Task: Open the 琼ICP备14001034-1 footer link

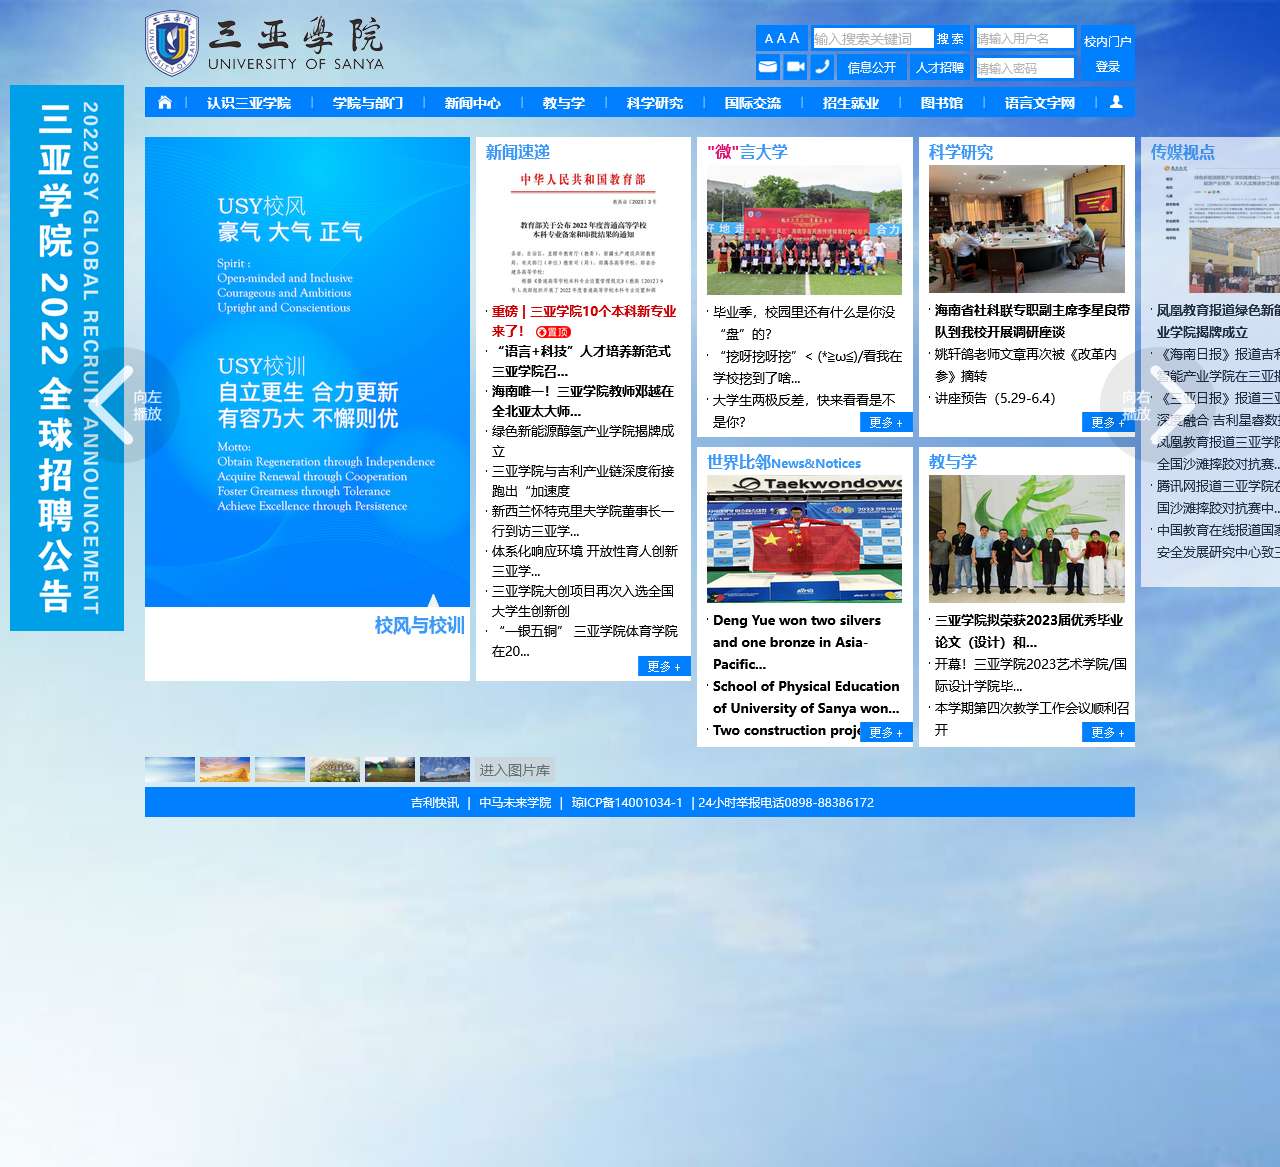Action: point(627,802)
